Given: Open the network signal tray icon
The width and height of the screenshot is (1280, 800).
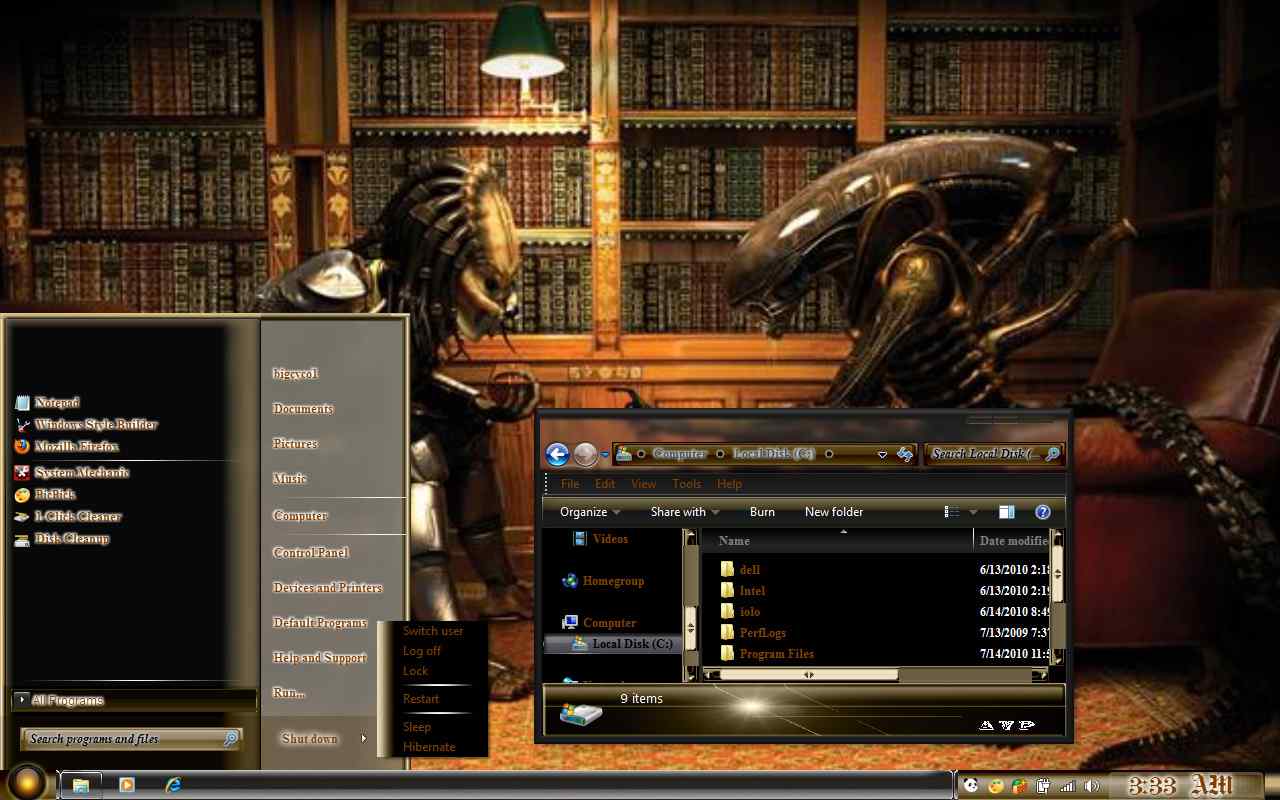Looking at the screenshot, I should click(1068, 786).
